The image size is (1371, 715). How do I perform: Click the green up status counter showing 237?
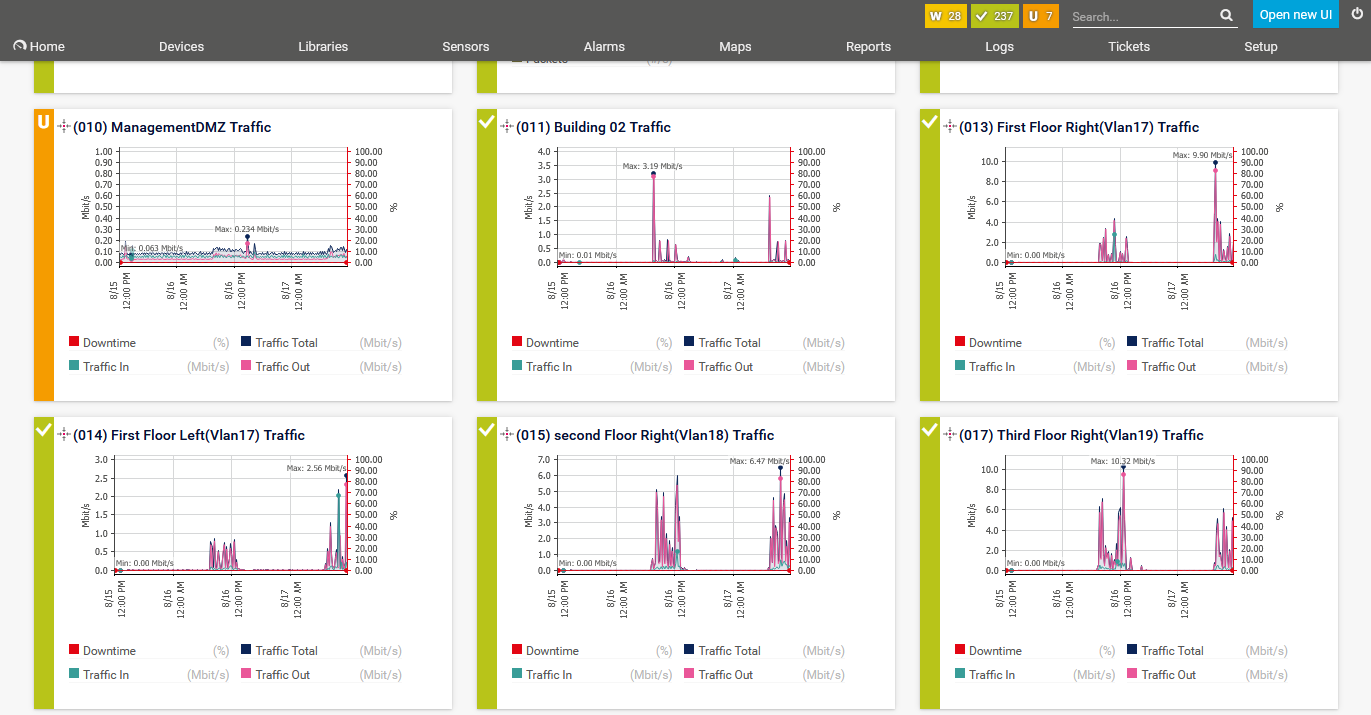pyautogui.click(x=994, y=16)
